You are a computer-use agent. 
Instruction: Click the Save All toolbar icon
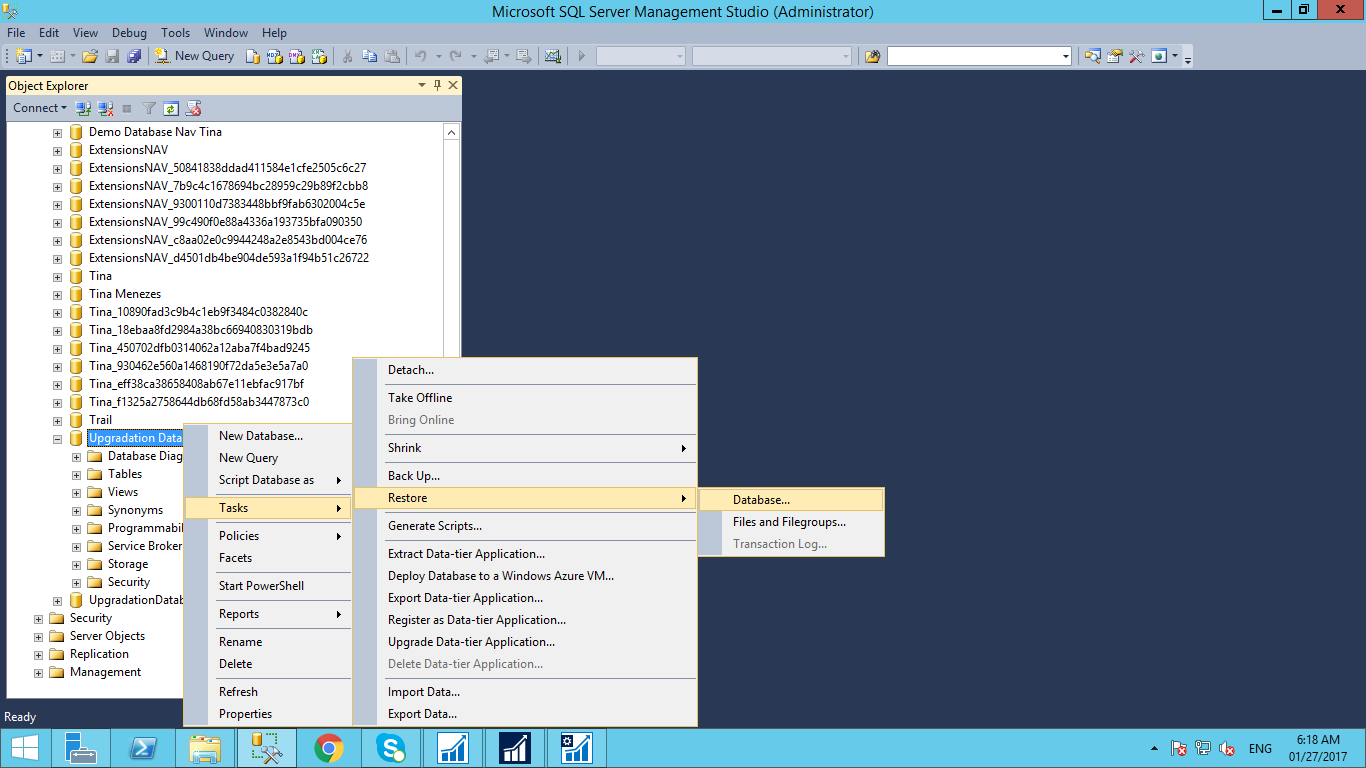[133, 56]
